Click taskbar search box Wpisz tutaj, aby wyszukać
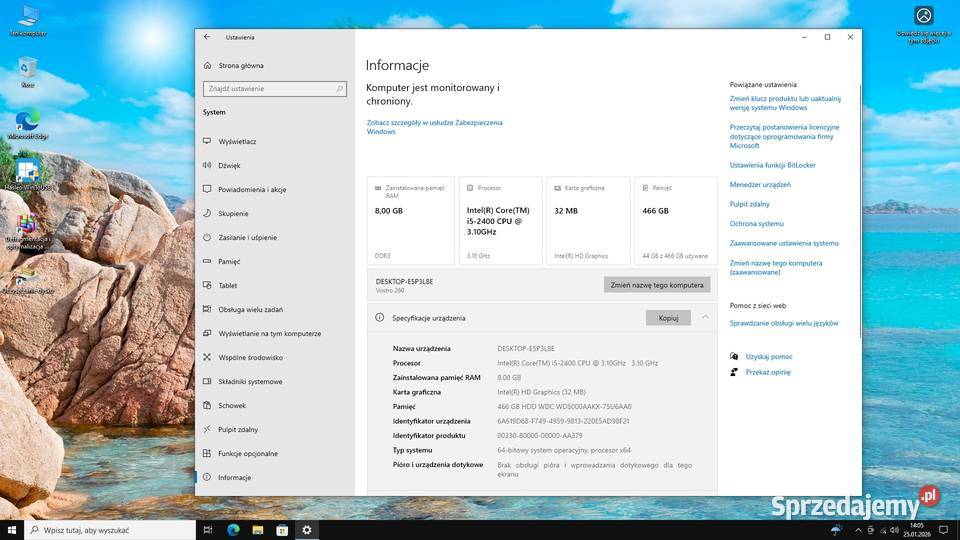Image resolution: width=960 pixels, height=540 pixels. coord(110,530)
